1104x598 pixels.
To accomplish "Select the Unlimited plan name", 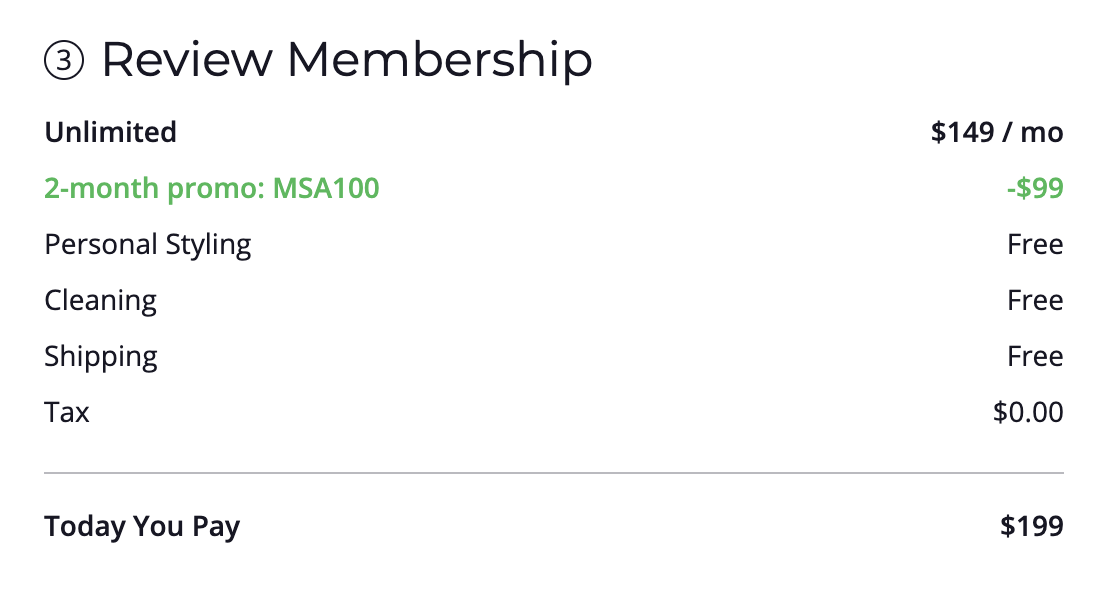I will click(x=111, y=132).
